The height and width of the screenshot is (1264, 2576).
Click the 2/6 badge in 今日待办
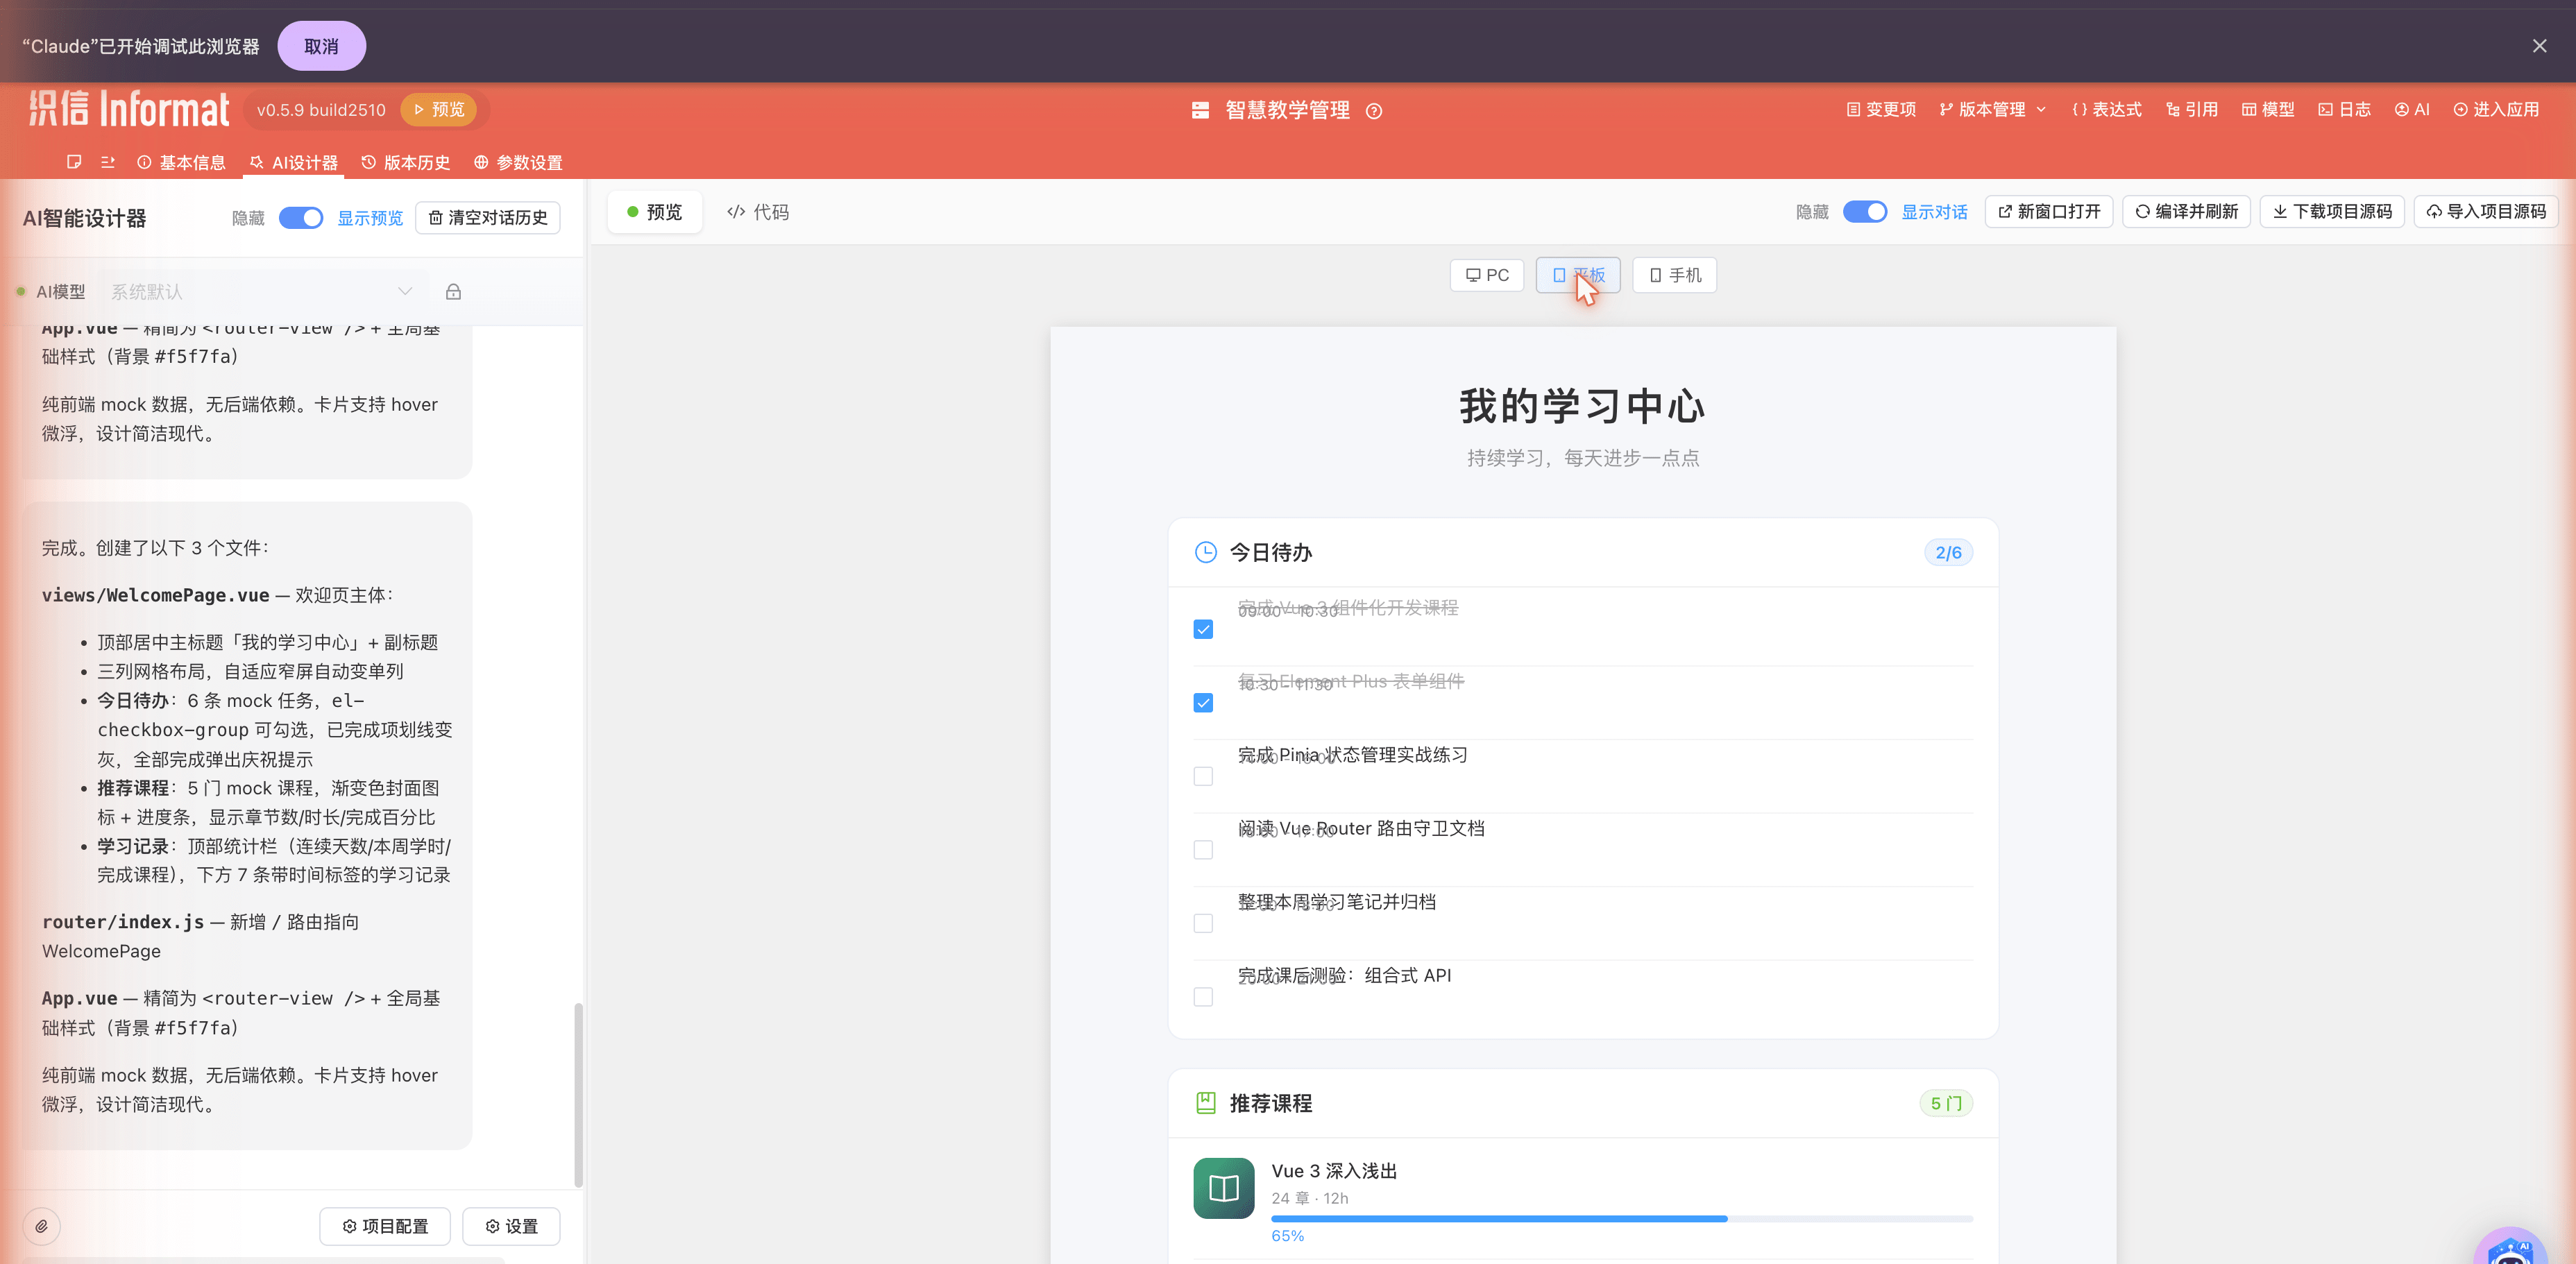1948,552
